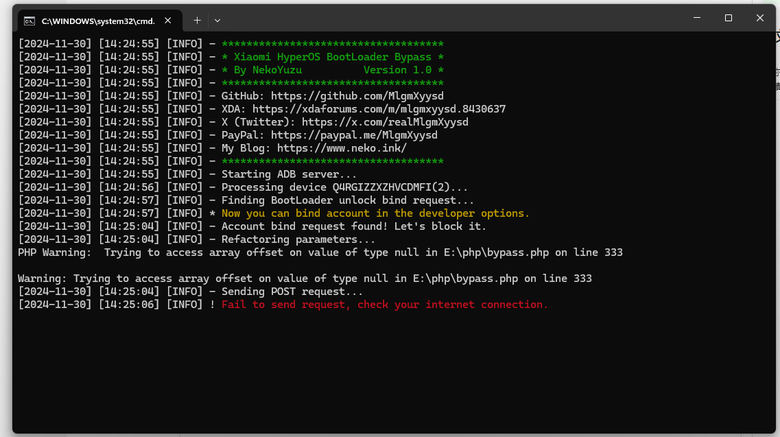Close the terminal window
Viewport: 780px width, 437px height.
point(760,18)
